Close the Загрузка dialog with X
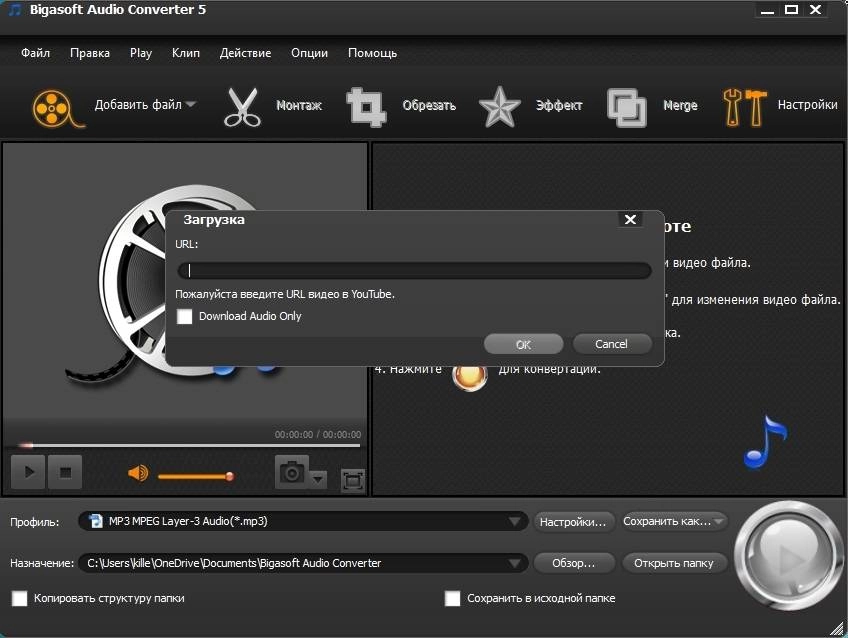Viewport: 848px width, 638px height. (x=630, y=220)
